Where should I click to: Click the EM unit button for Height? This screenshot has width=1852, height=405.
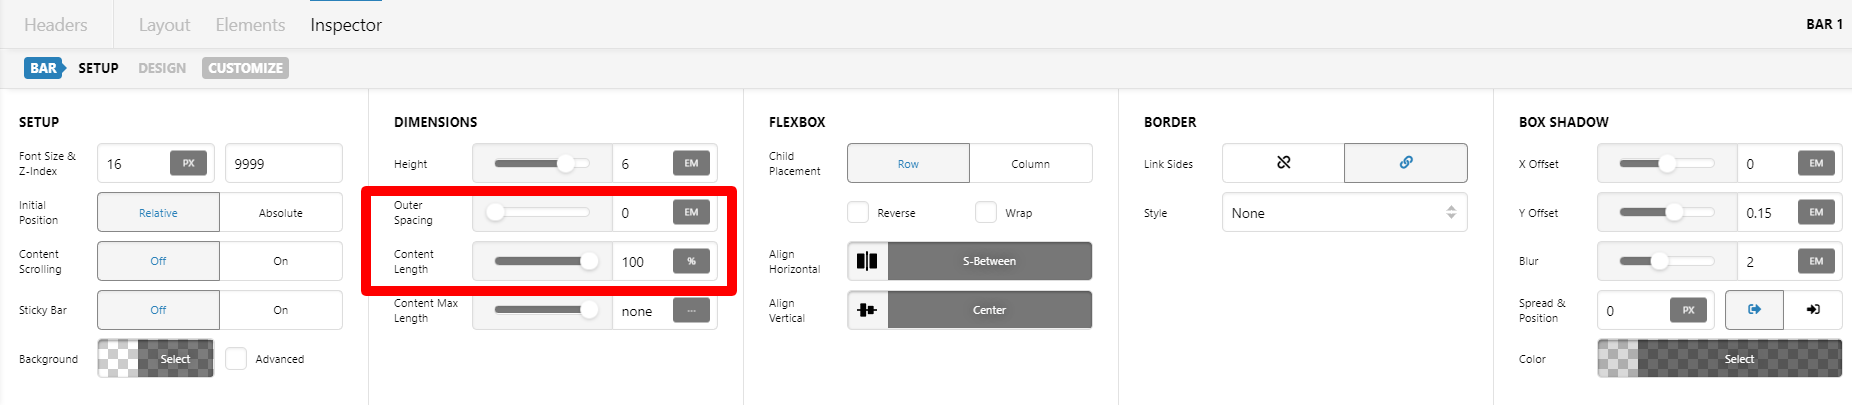[691, 163]
